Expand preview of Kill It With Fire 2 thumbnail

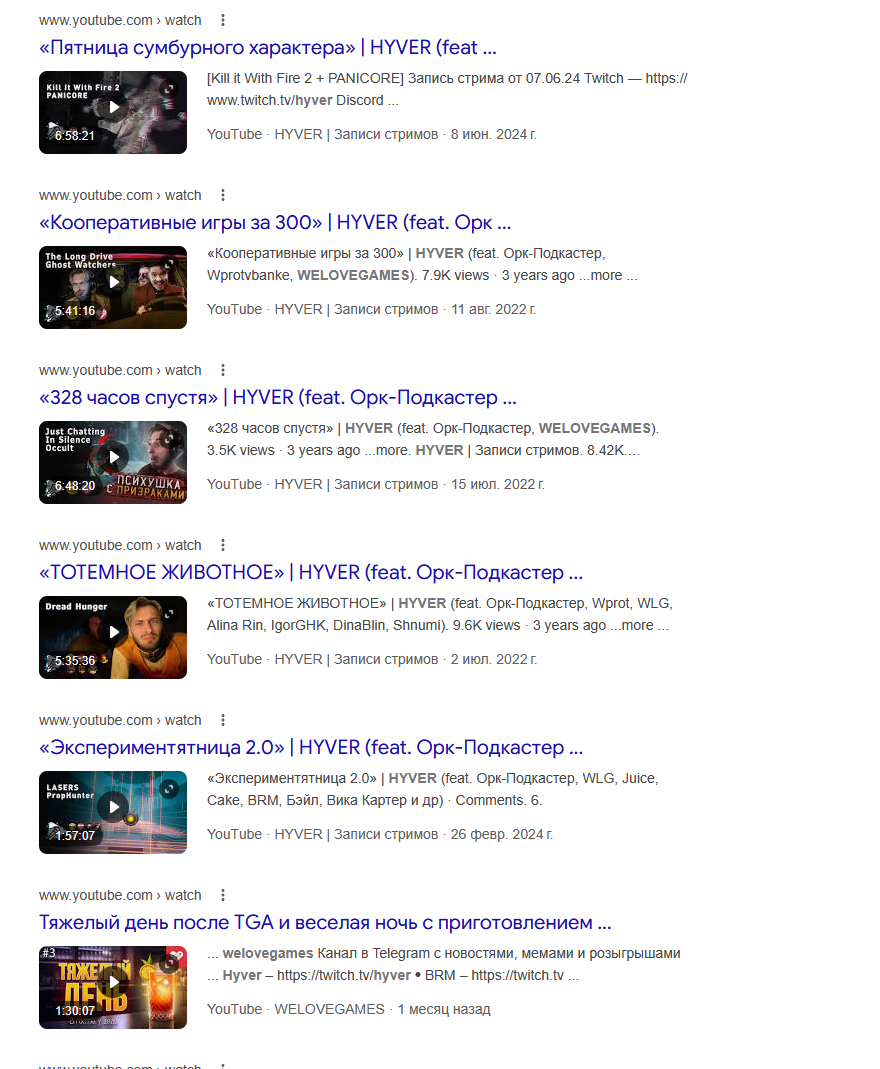click(168, 89)
